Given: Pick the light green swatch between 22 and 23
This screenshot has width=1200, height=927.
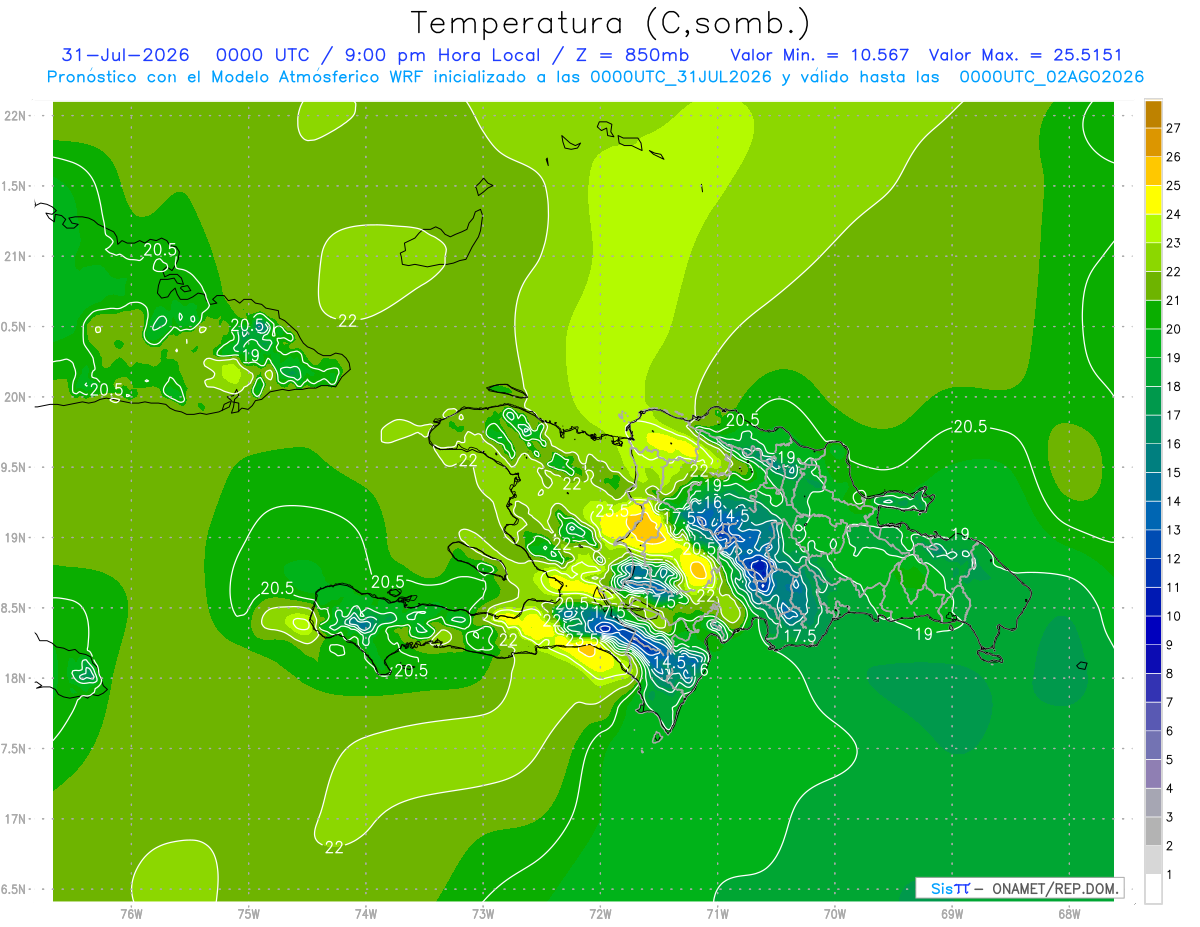Looking at the screenshot, I should click(1153, 258).
